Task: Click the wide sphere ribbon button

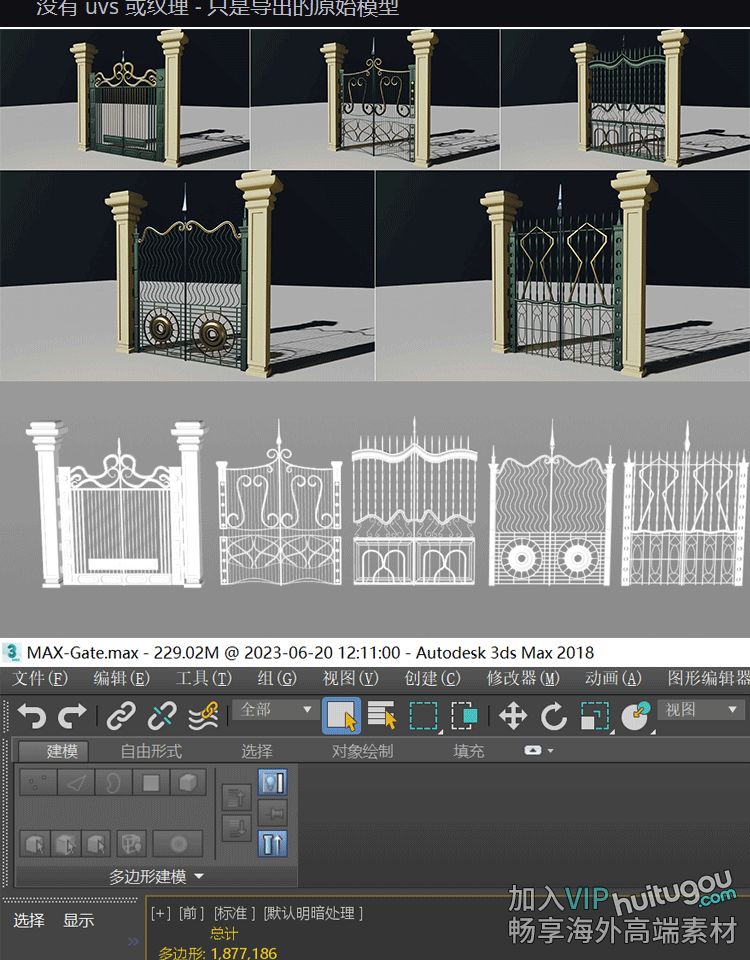Action: pyautogui.click(x=178, y=844)
